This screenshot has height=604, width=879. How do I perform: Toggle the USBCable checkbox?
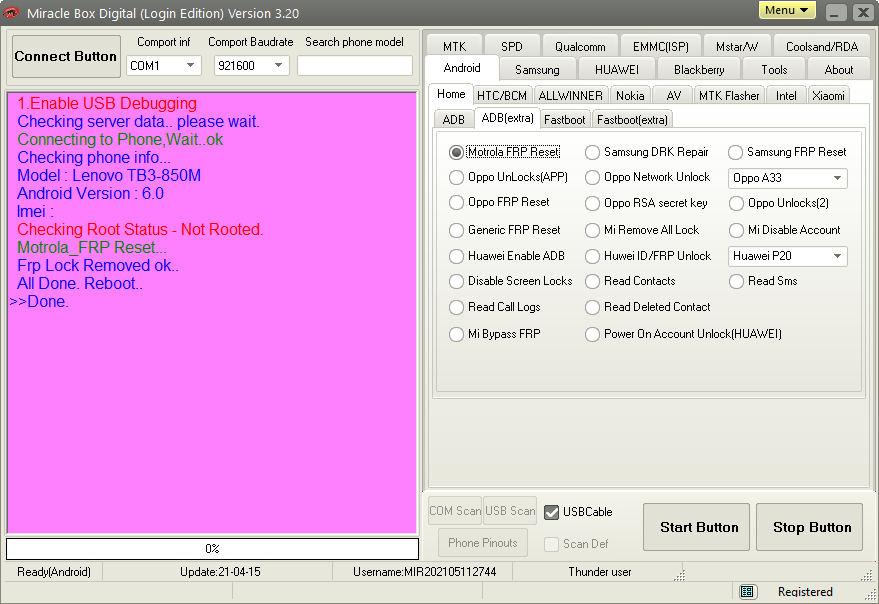tap(551, 512)
